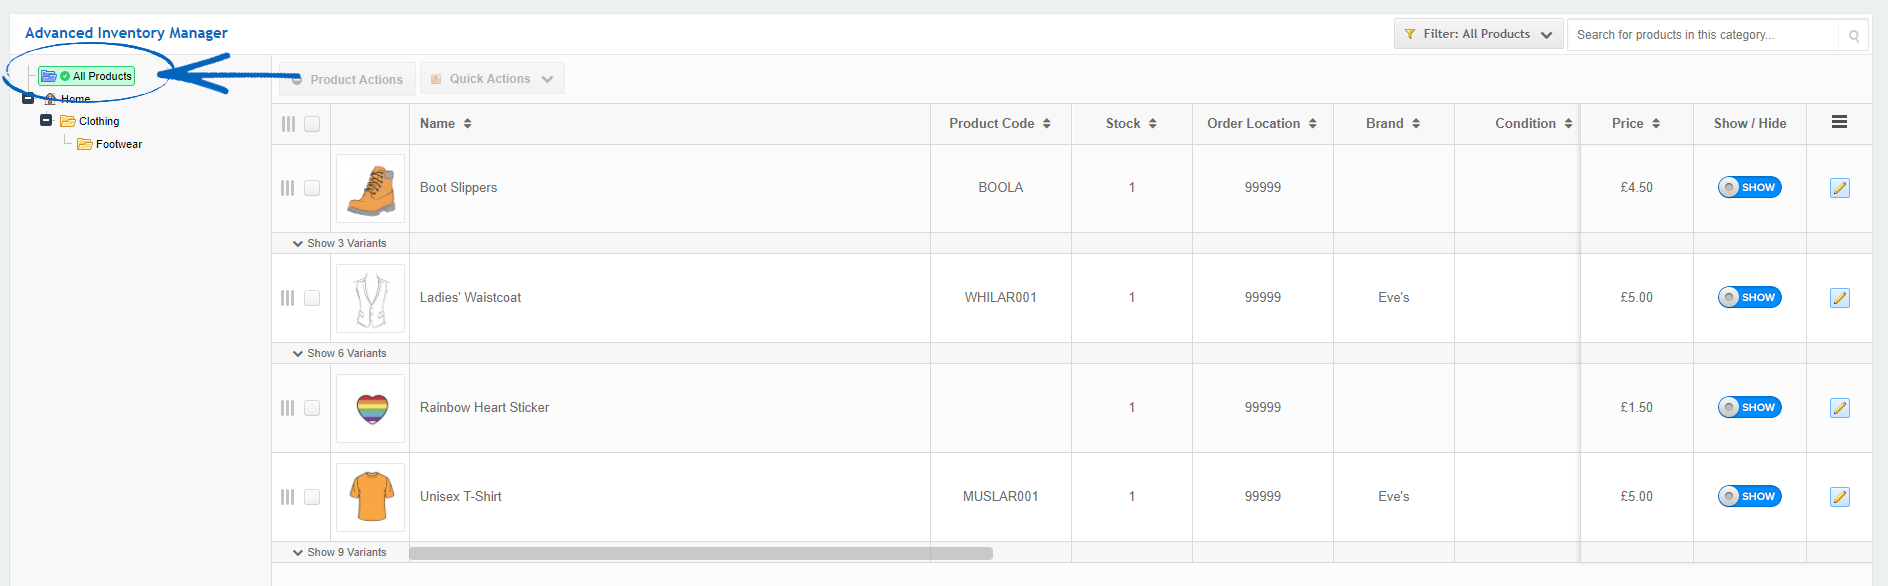
Task: Go to the Home tree item
Action: tap(73, 98)
